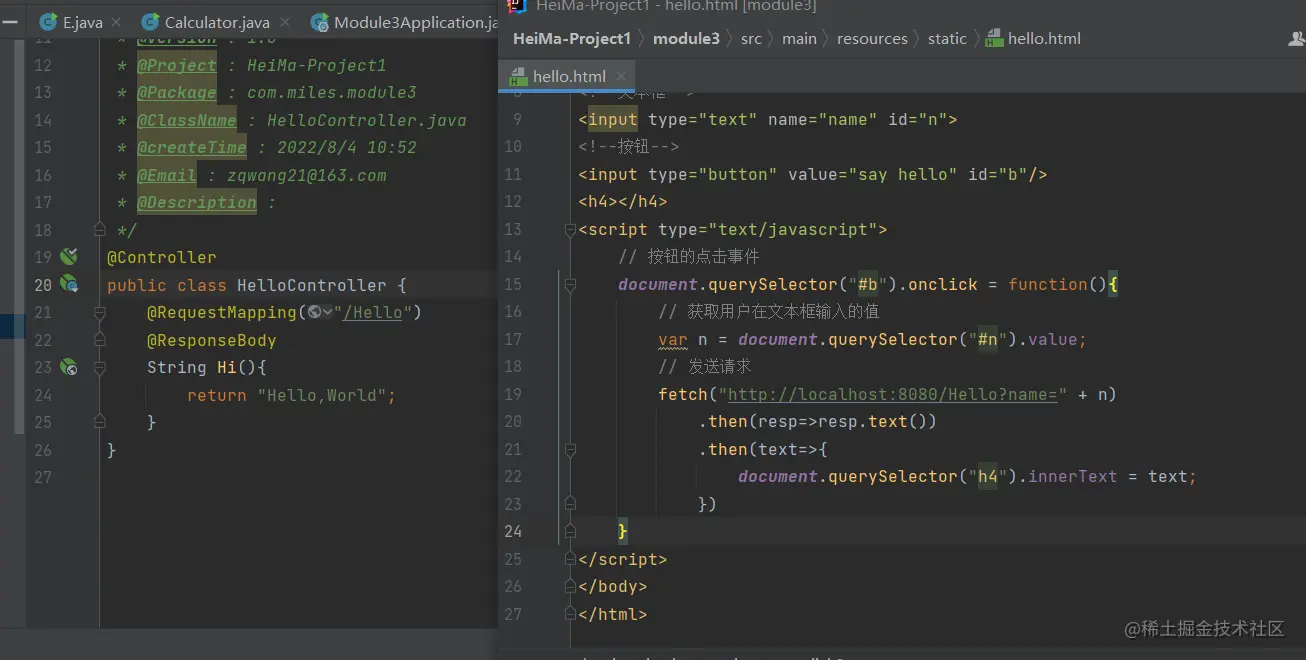Click the hello.html tab file icon
Screen dimensions: 1306x660
[x=518, y=76]
